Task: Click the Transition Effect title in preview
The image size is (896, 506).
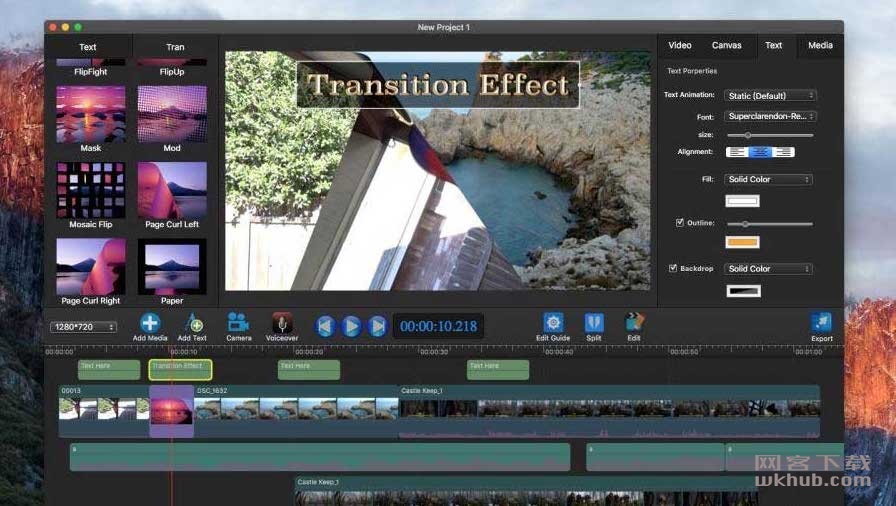Action: [x=438, y=85]
